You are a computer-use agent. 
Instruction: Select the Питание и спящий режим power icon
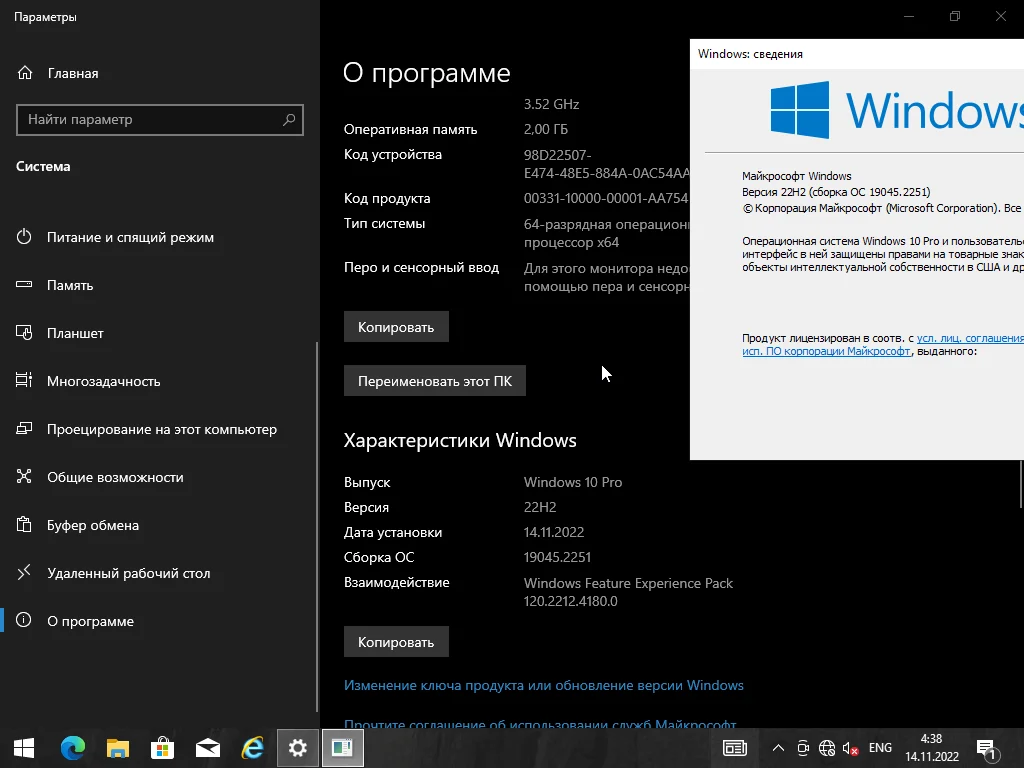(24, 237)
